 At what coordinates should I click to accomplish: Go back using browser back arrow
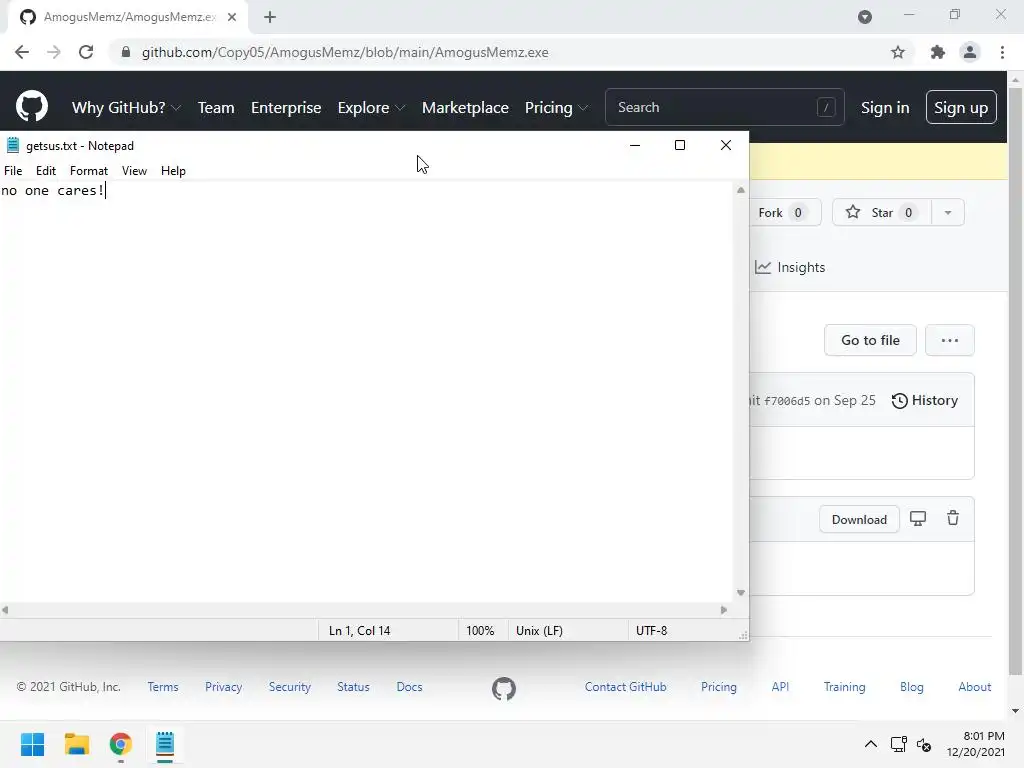[x=22, y=52]
